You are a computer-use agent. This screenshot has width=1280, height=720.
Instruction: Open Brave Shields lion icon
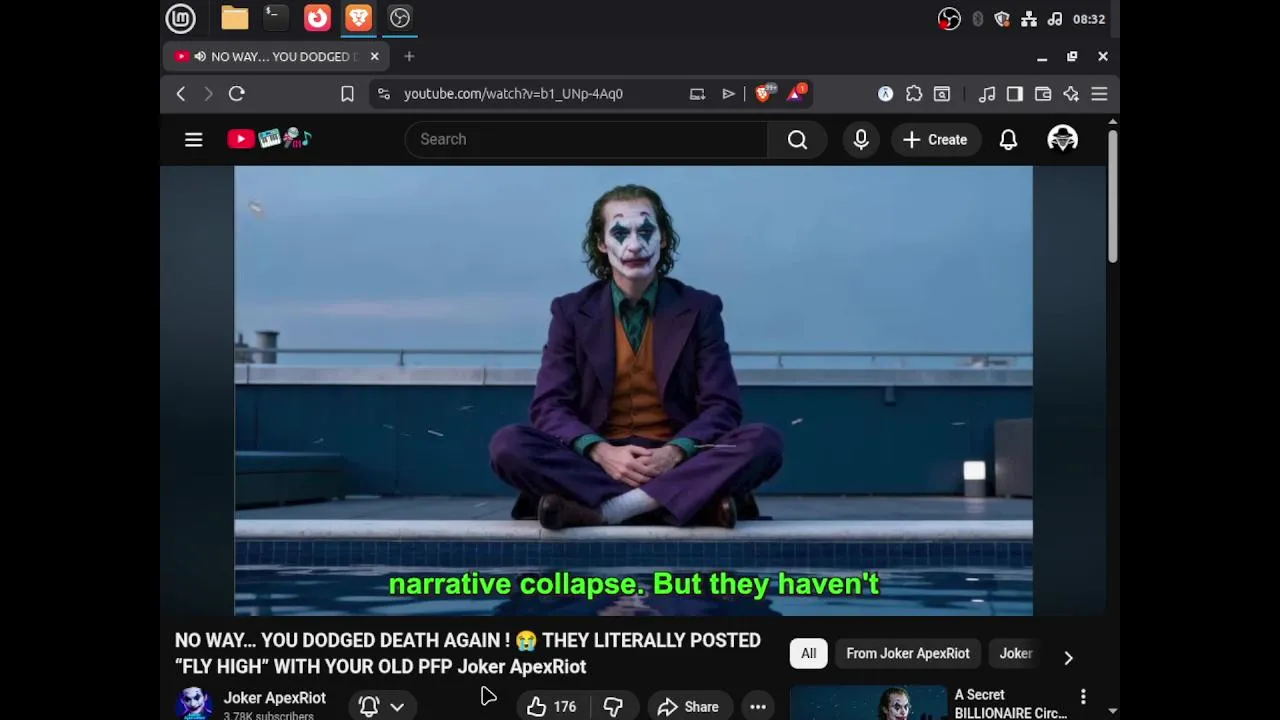(x=764, y=93)
